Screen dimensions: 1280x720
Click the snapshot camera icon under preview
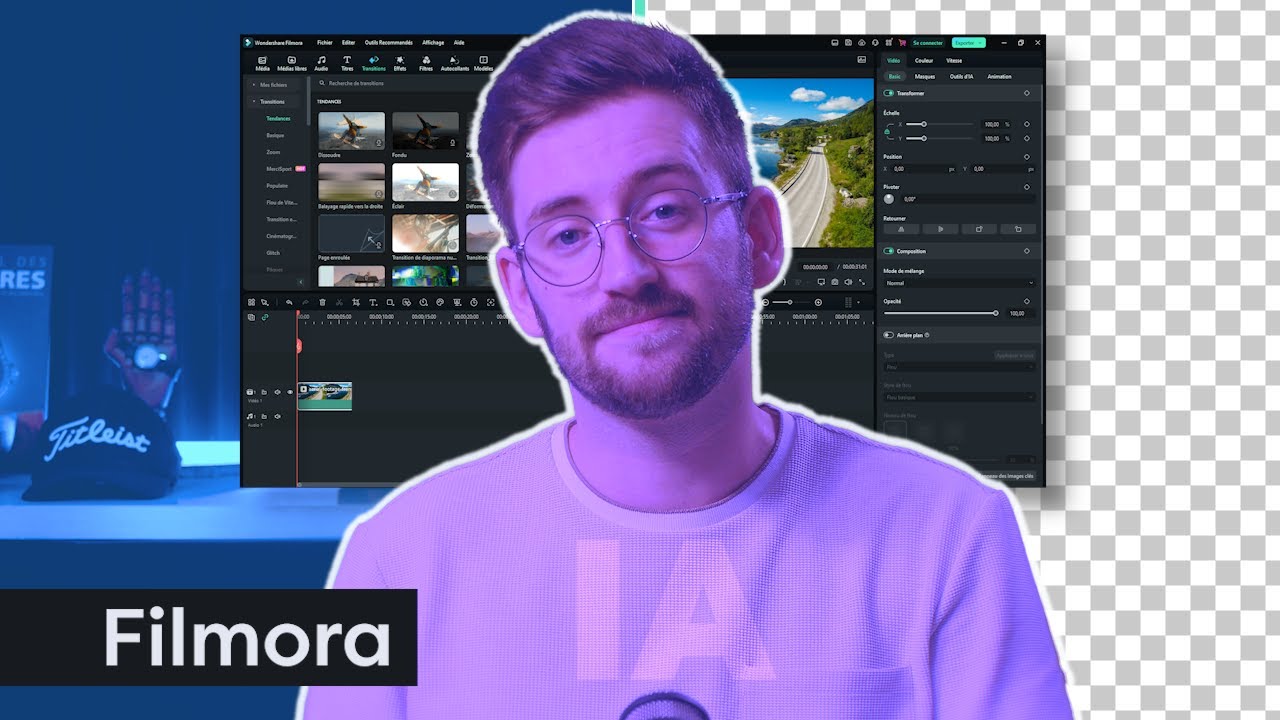click(x=835, y=282)
